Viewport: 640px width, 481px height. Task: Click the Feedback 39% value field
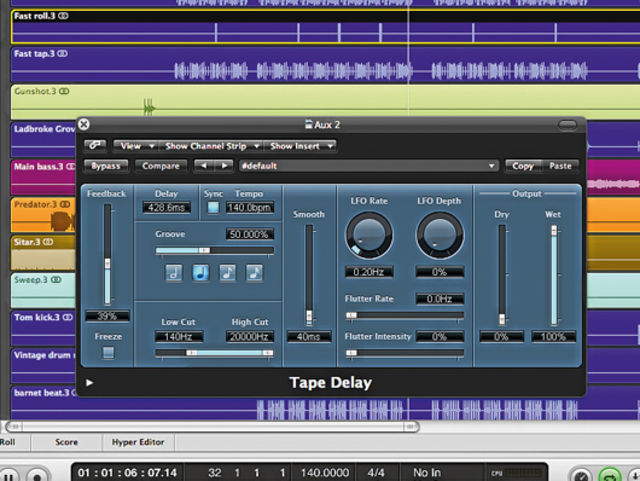click(x=107, y=316)
